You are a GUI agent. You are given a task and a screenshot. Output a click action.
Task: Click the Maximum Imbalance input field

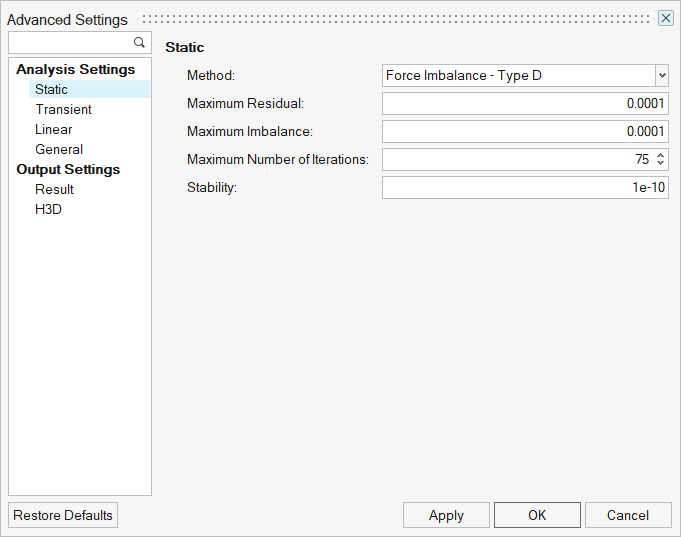click(x=525, y=131)
